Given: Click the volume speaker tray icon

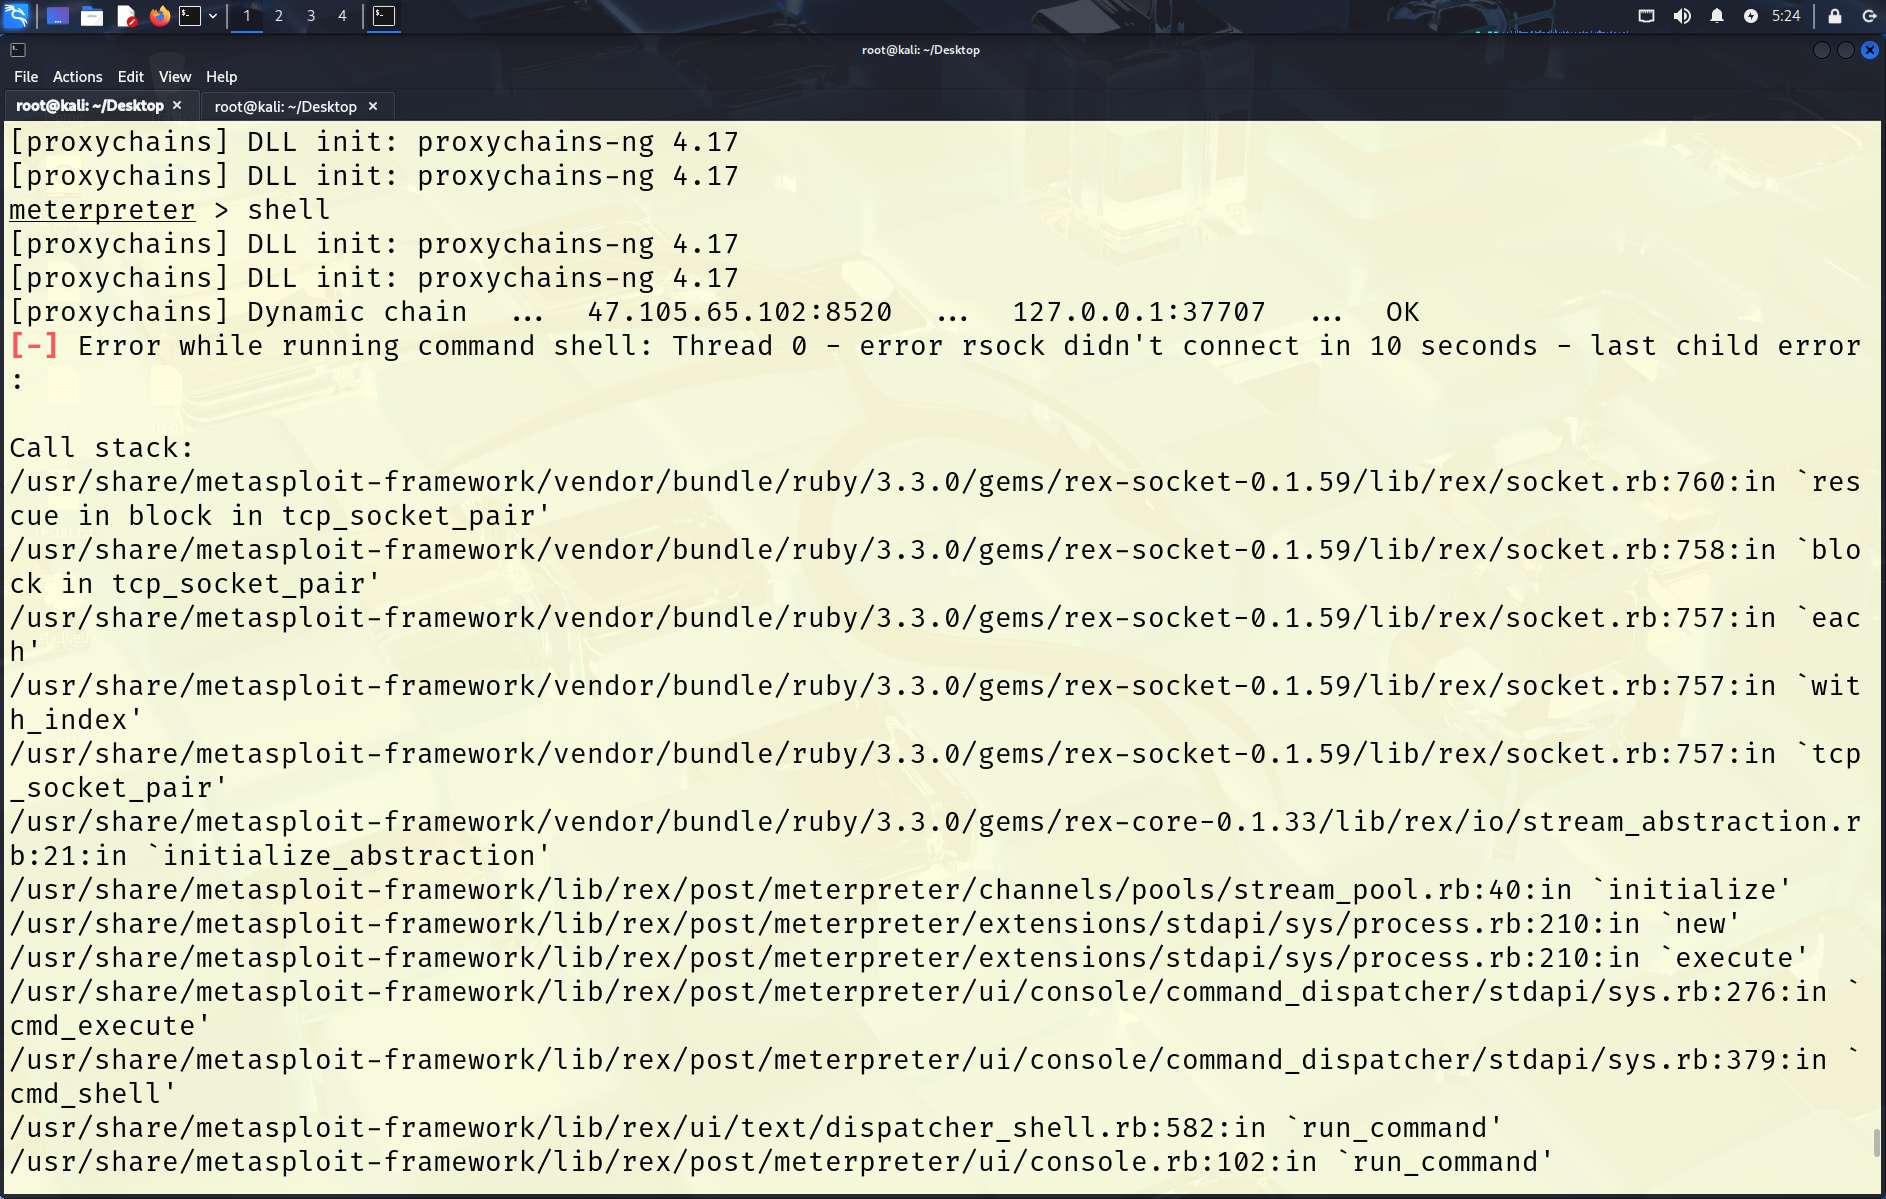Looking at the screenshot, I should coord(1682,16).
